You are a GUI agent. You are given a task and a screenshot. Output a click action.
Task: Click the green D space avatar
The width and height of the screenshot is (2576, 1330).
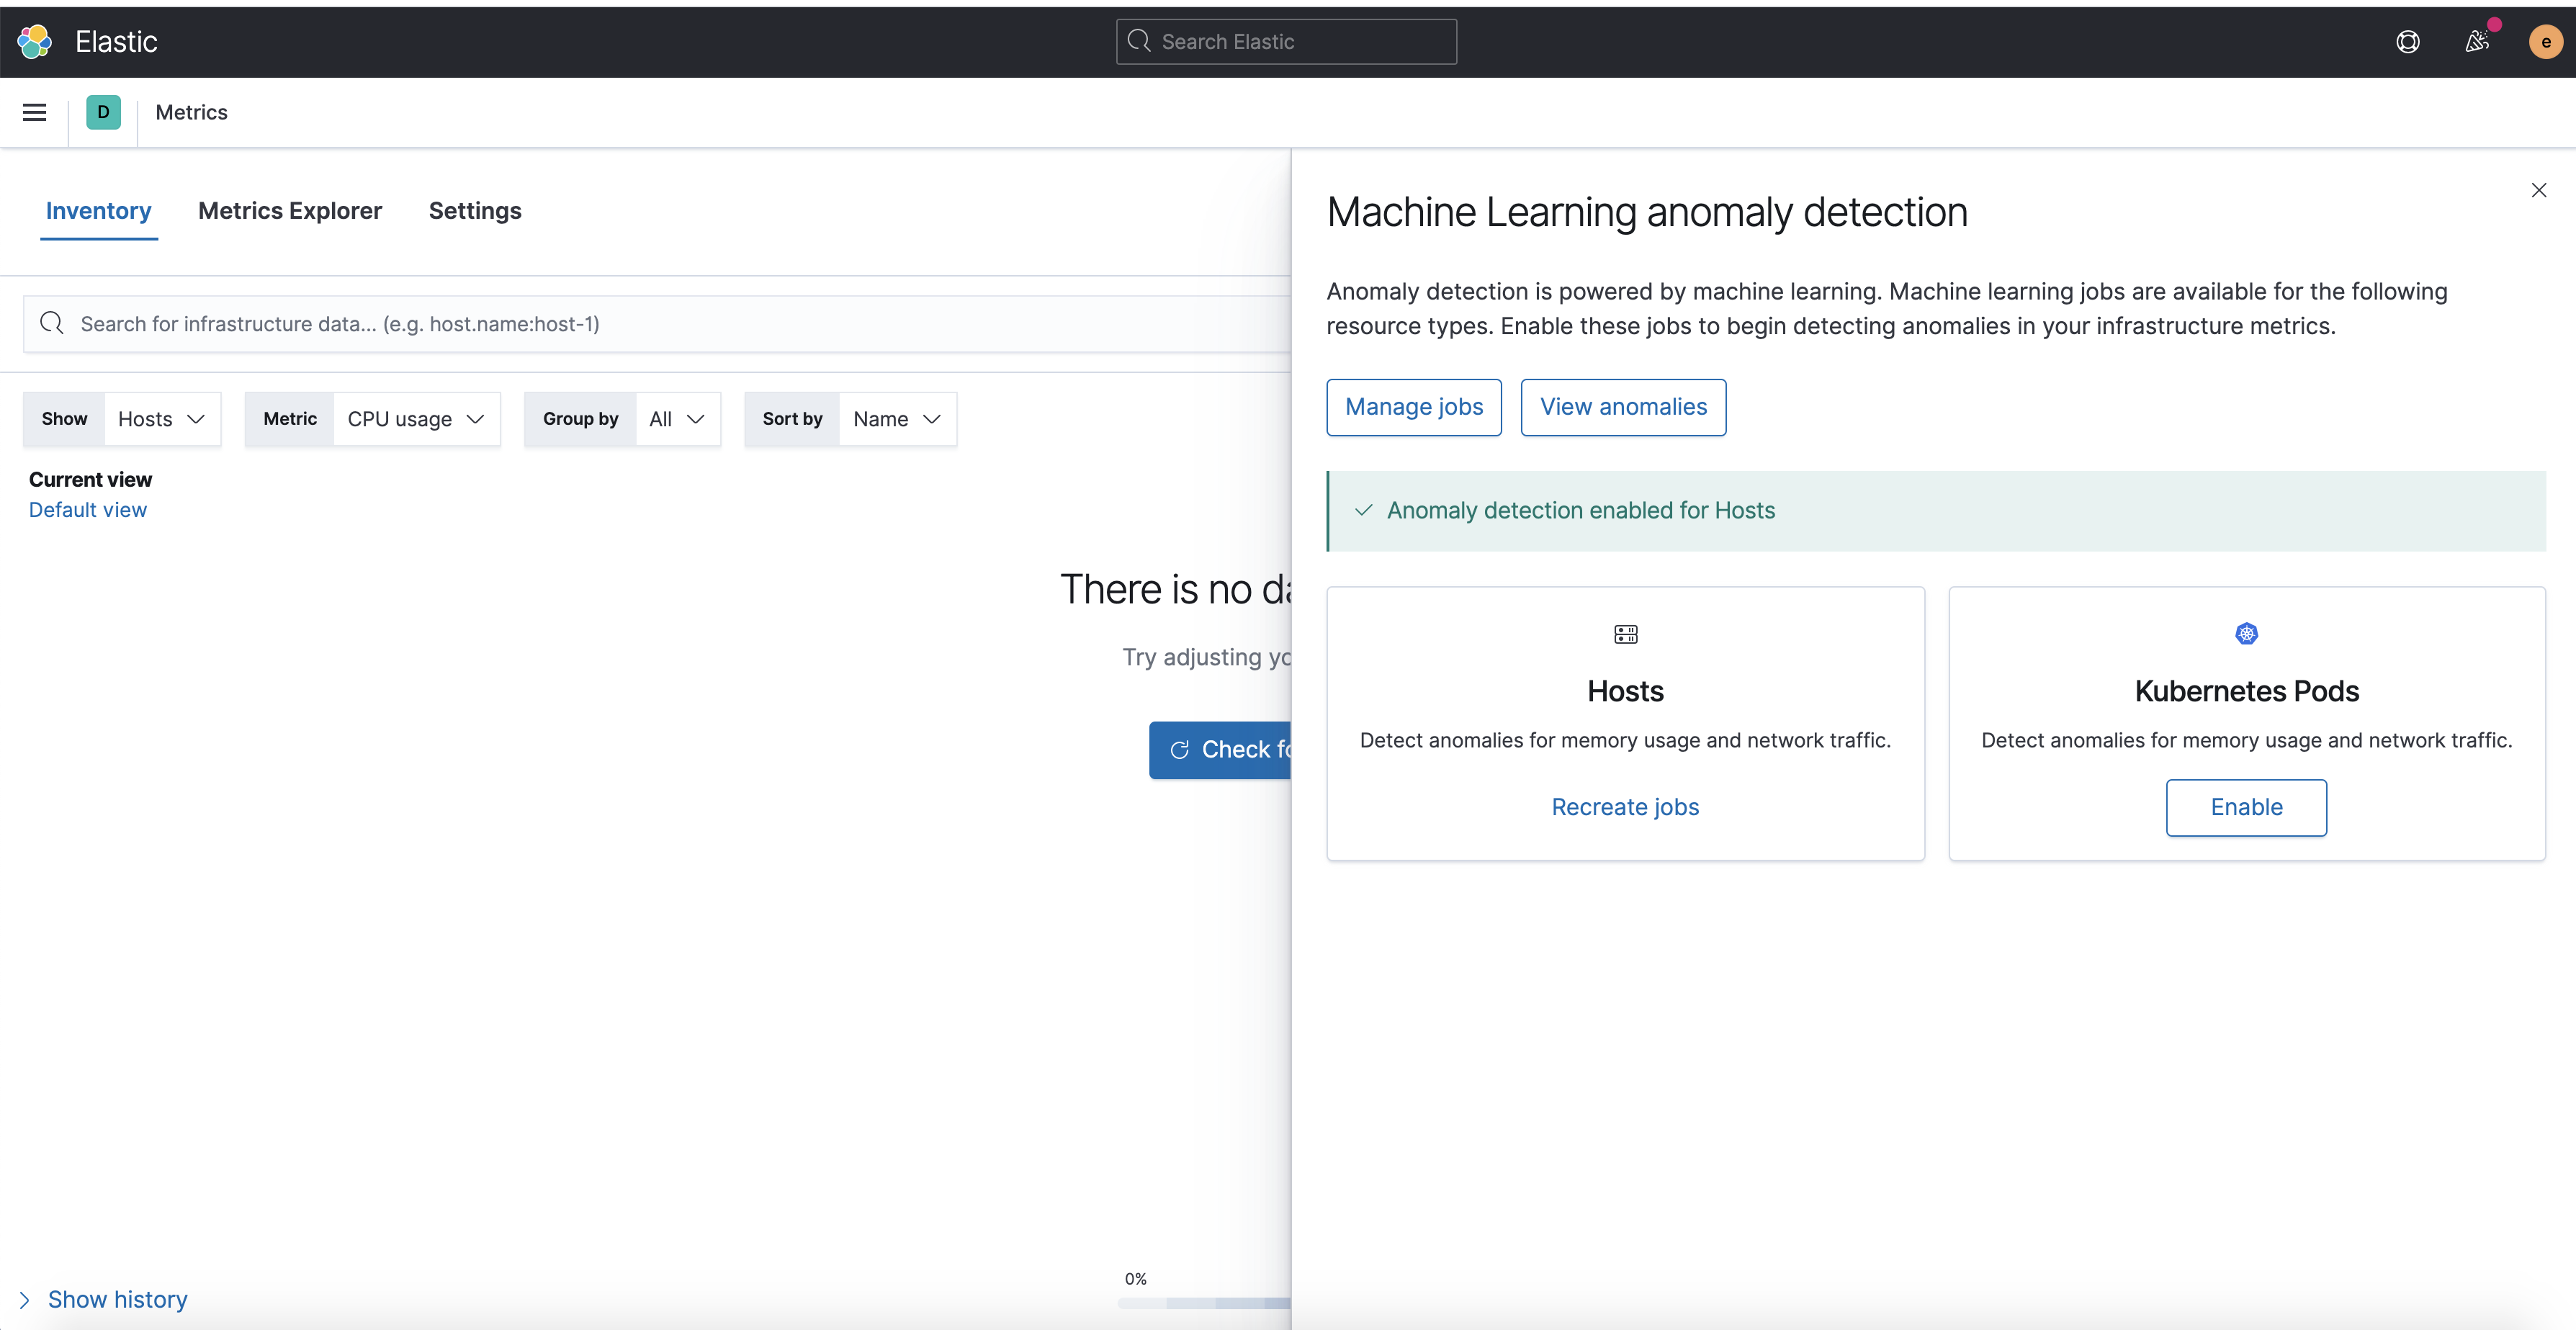[103, 112]
